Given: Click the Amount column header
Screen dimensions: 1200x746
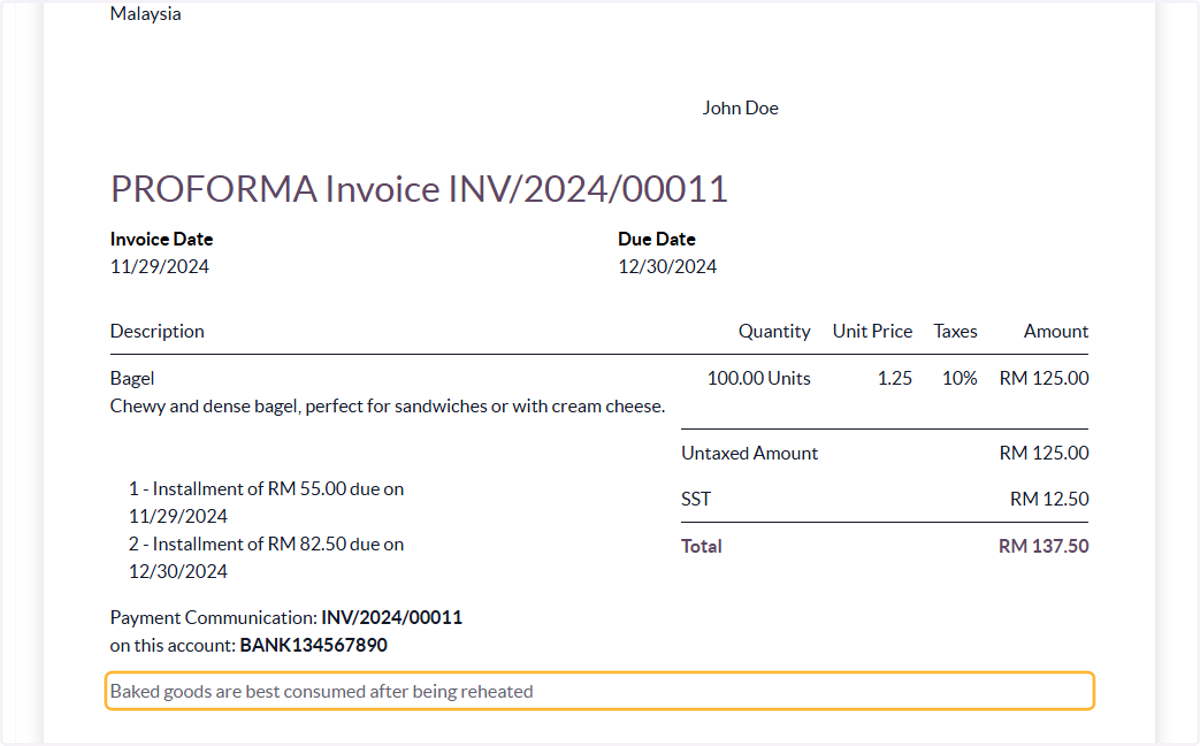Looking at the screenshot, I should click(x=1056, y=331).
